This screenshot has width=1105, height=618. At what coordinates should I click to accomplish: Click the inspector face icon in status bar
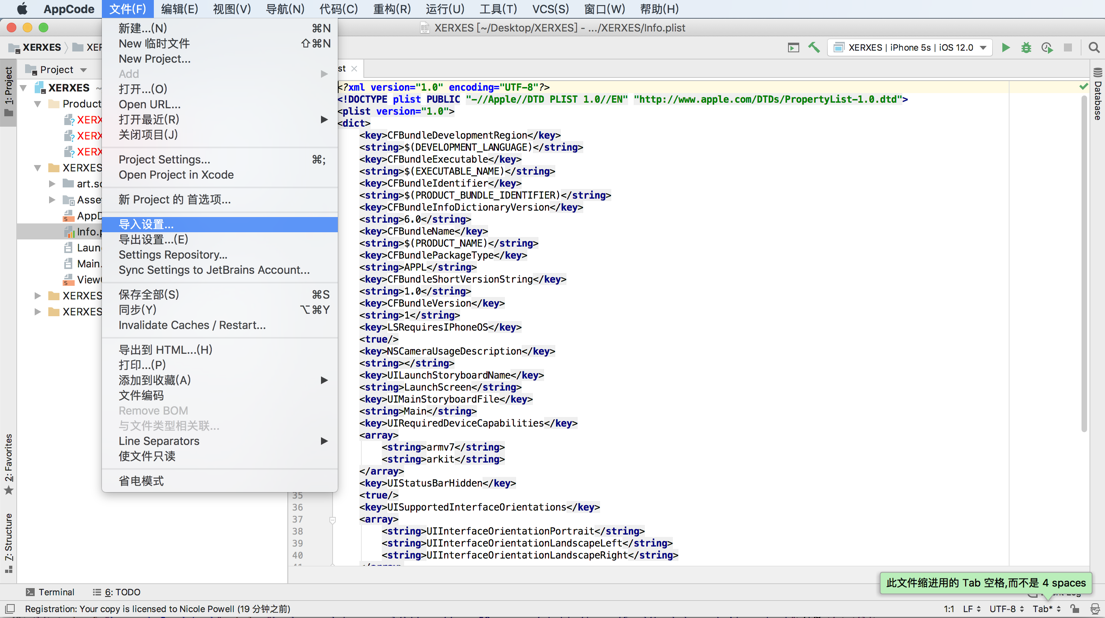pos(1094,609)
